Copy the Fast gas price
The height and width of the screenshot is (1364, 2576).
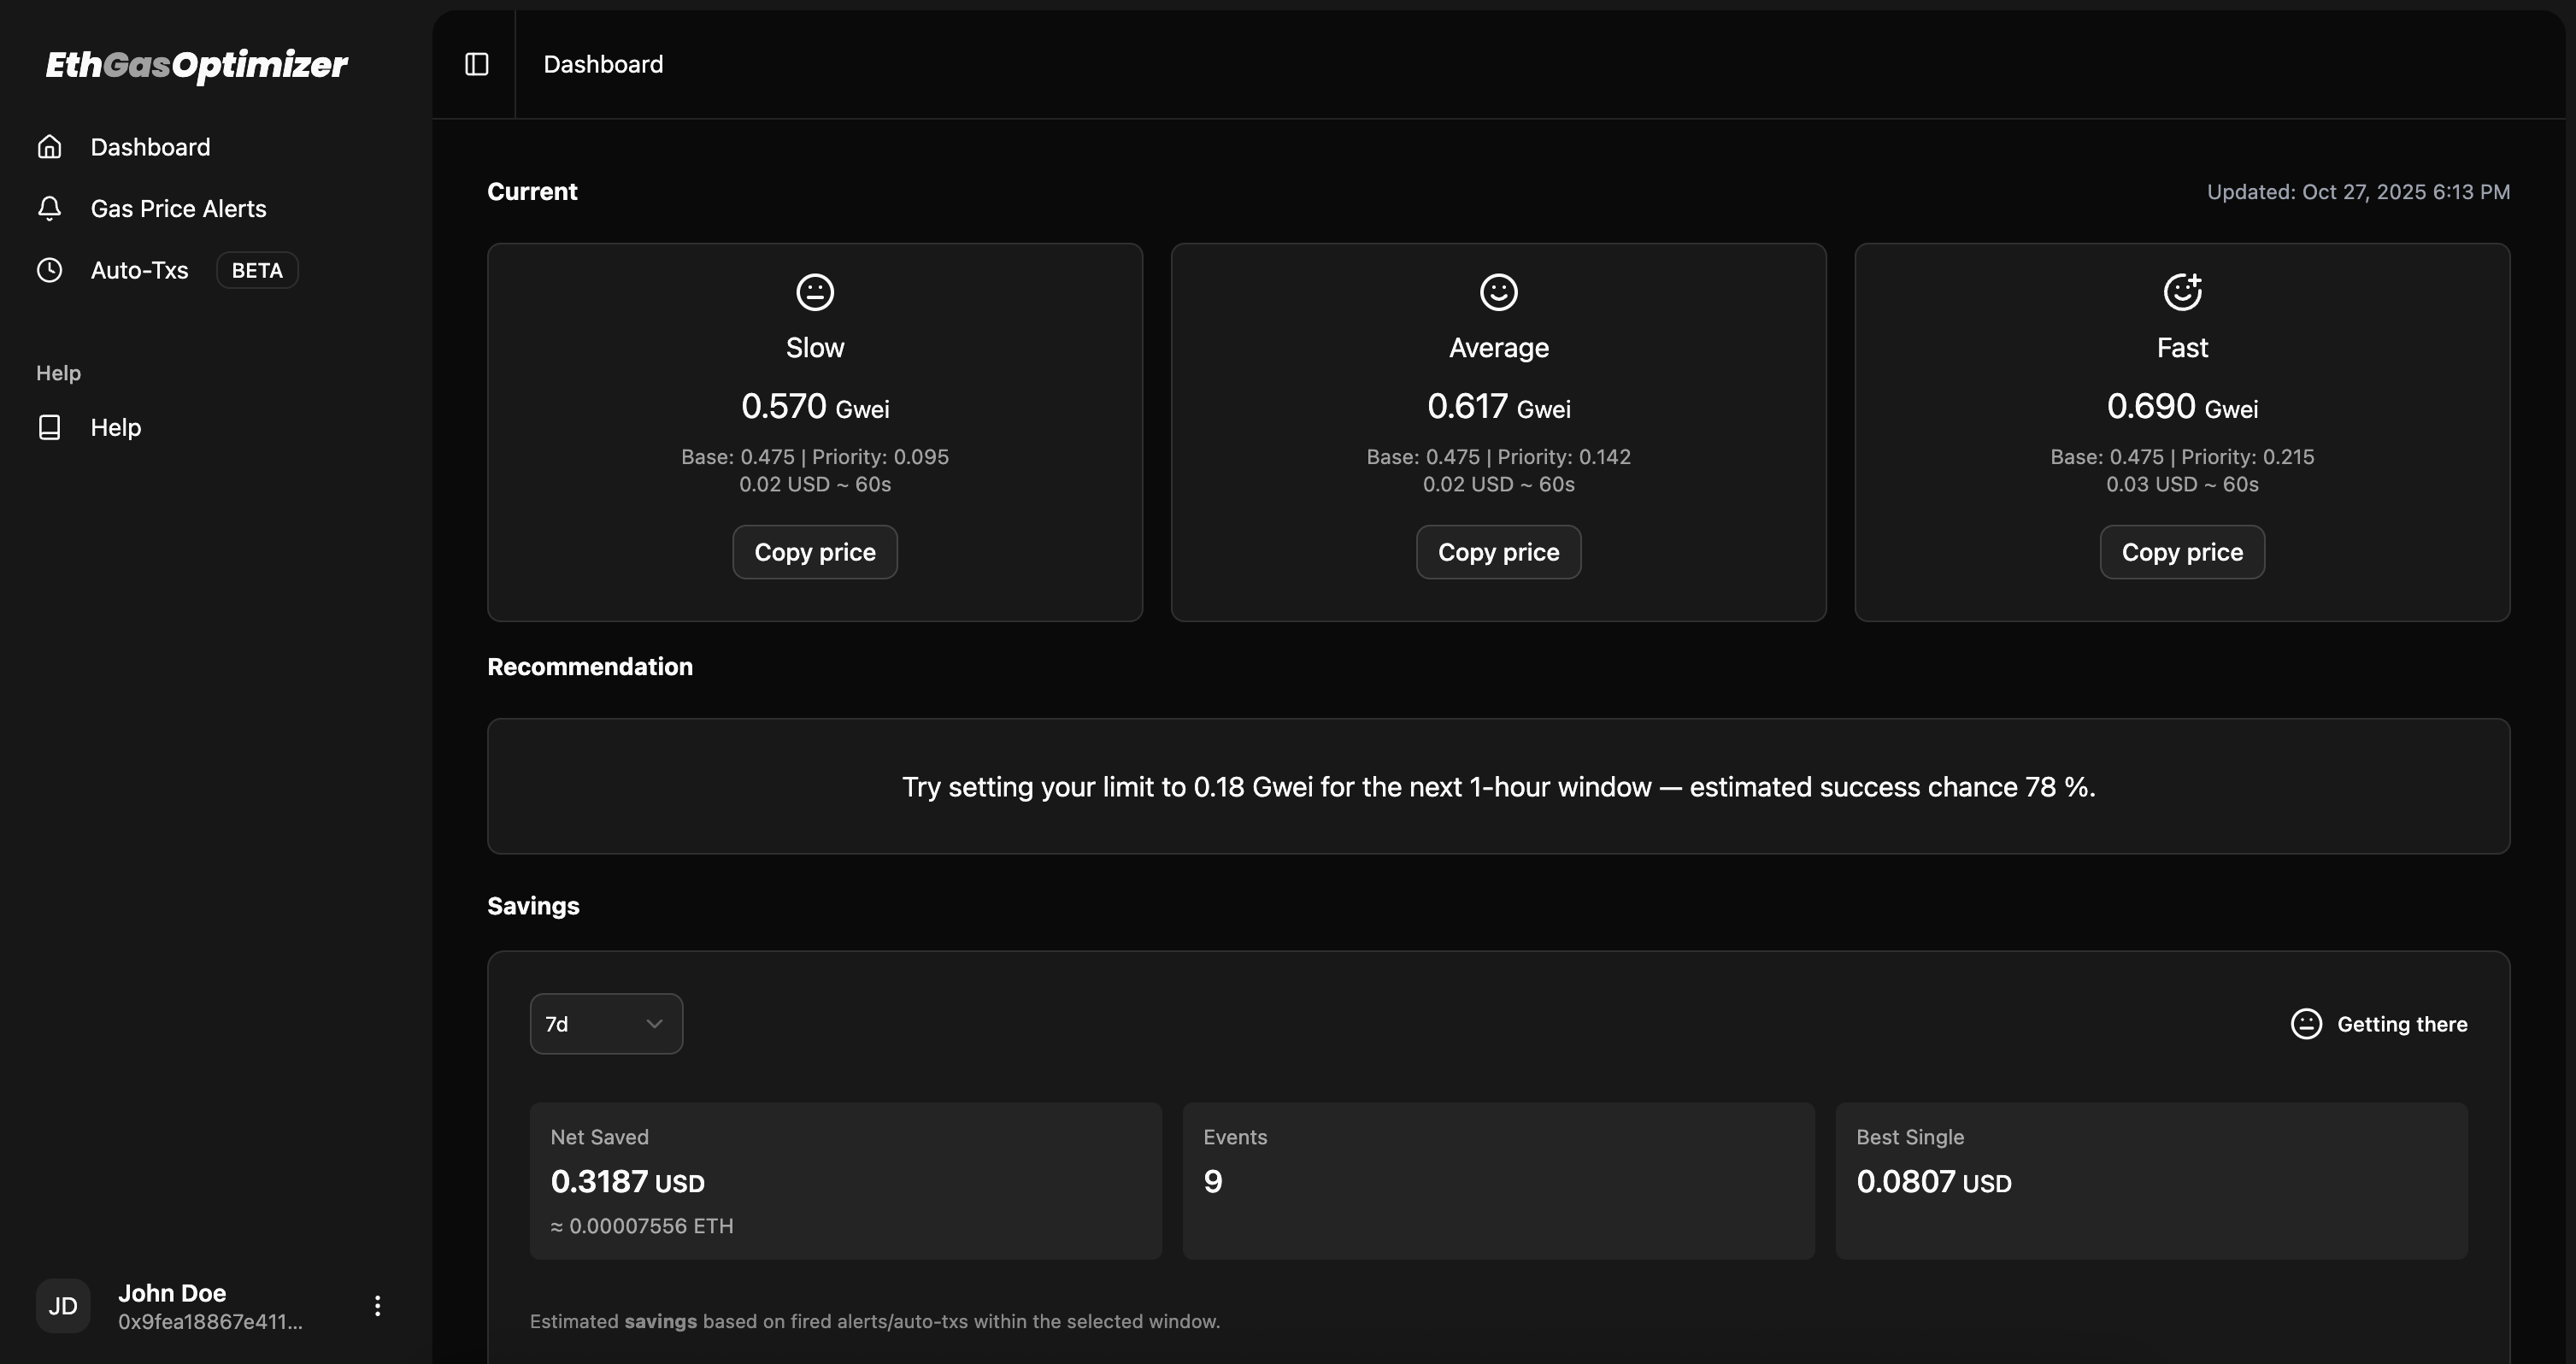tap(2181, 551)
